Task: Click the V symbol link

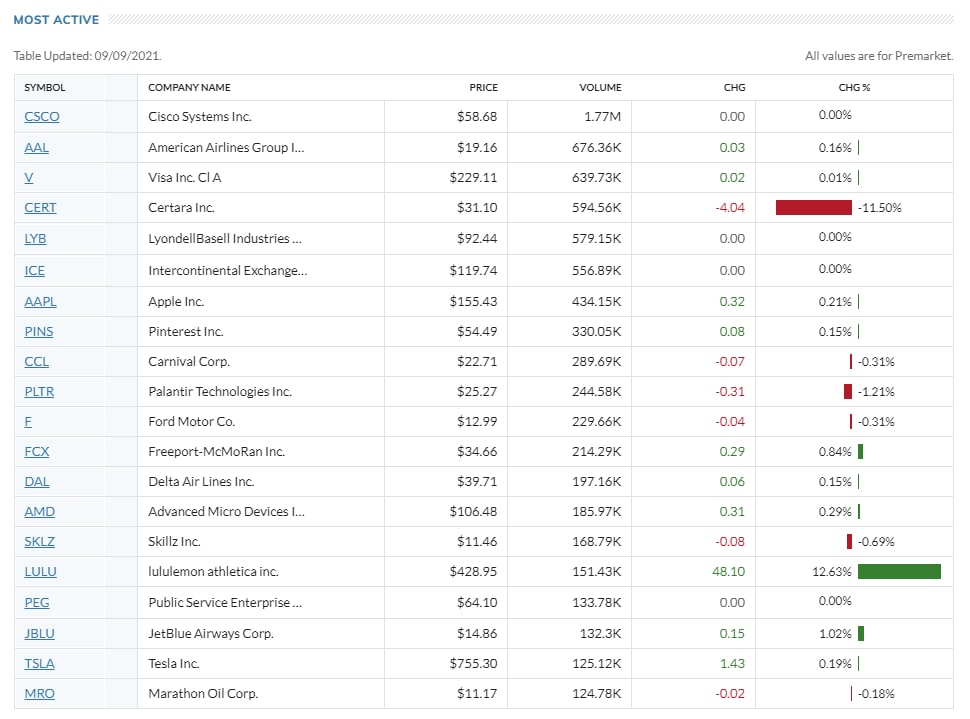Action: coord(28,178)
